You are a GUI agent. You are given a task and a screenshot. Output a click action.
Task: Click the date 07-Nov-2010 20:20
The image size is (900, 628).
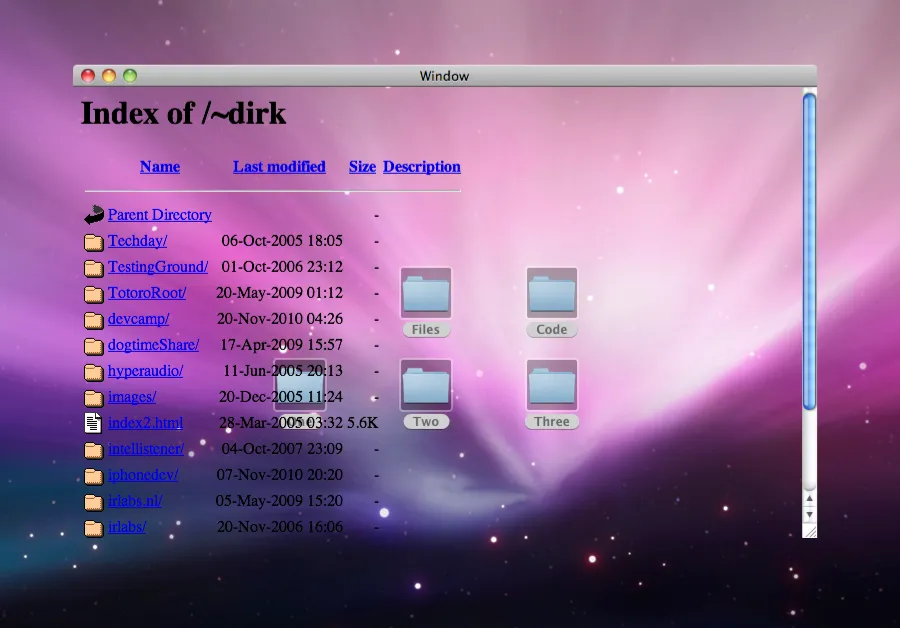(x=280, y=475)
